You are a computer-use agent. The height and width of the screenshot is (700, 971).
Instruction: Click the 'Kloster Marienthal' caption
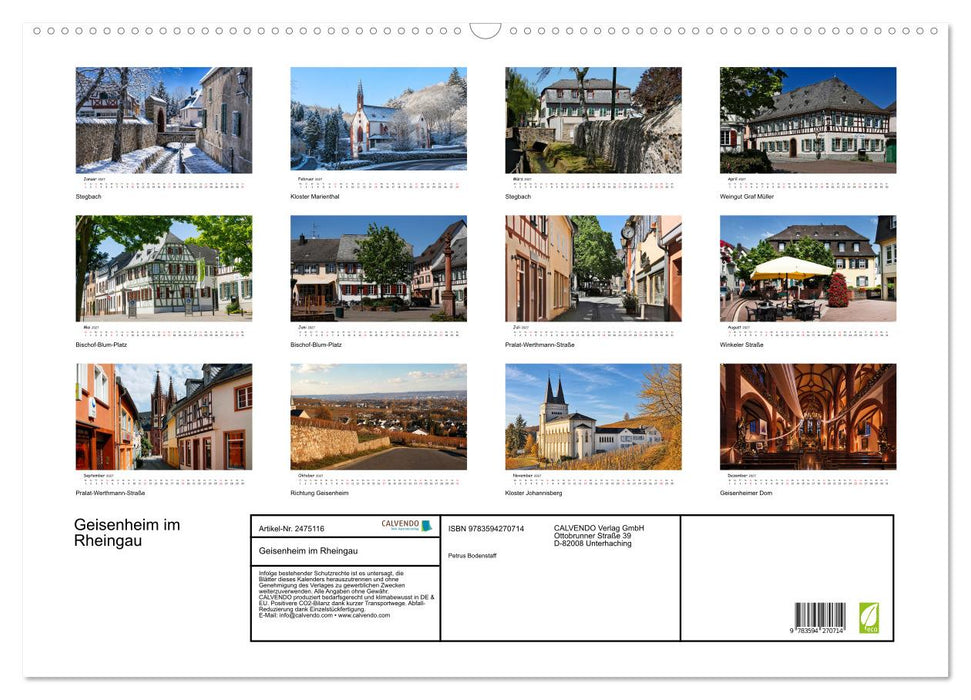pyautogui.click(x=315, y=196)
